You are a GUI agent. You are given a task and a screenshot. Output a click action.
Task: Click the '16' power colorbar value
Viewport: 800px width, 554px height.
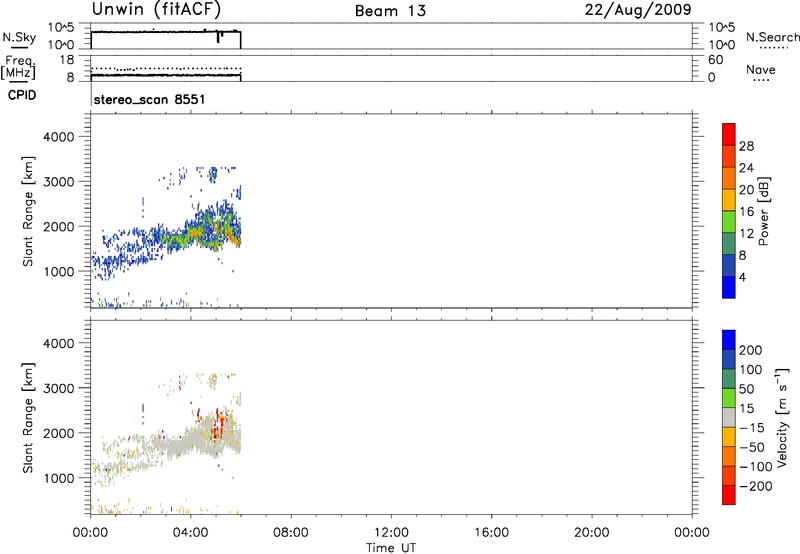(746, 212)
